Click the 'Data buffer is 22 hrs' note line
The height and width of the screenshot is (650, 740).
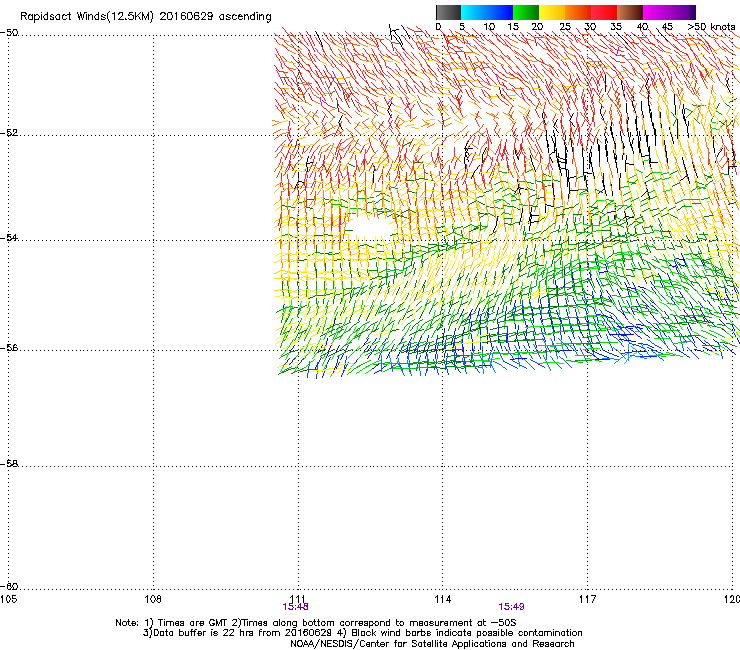362,633
